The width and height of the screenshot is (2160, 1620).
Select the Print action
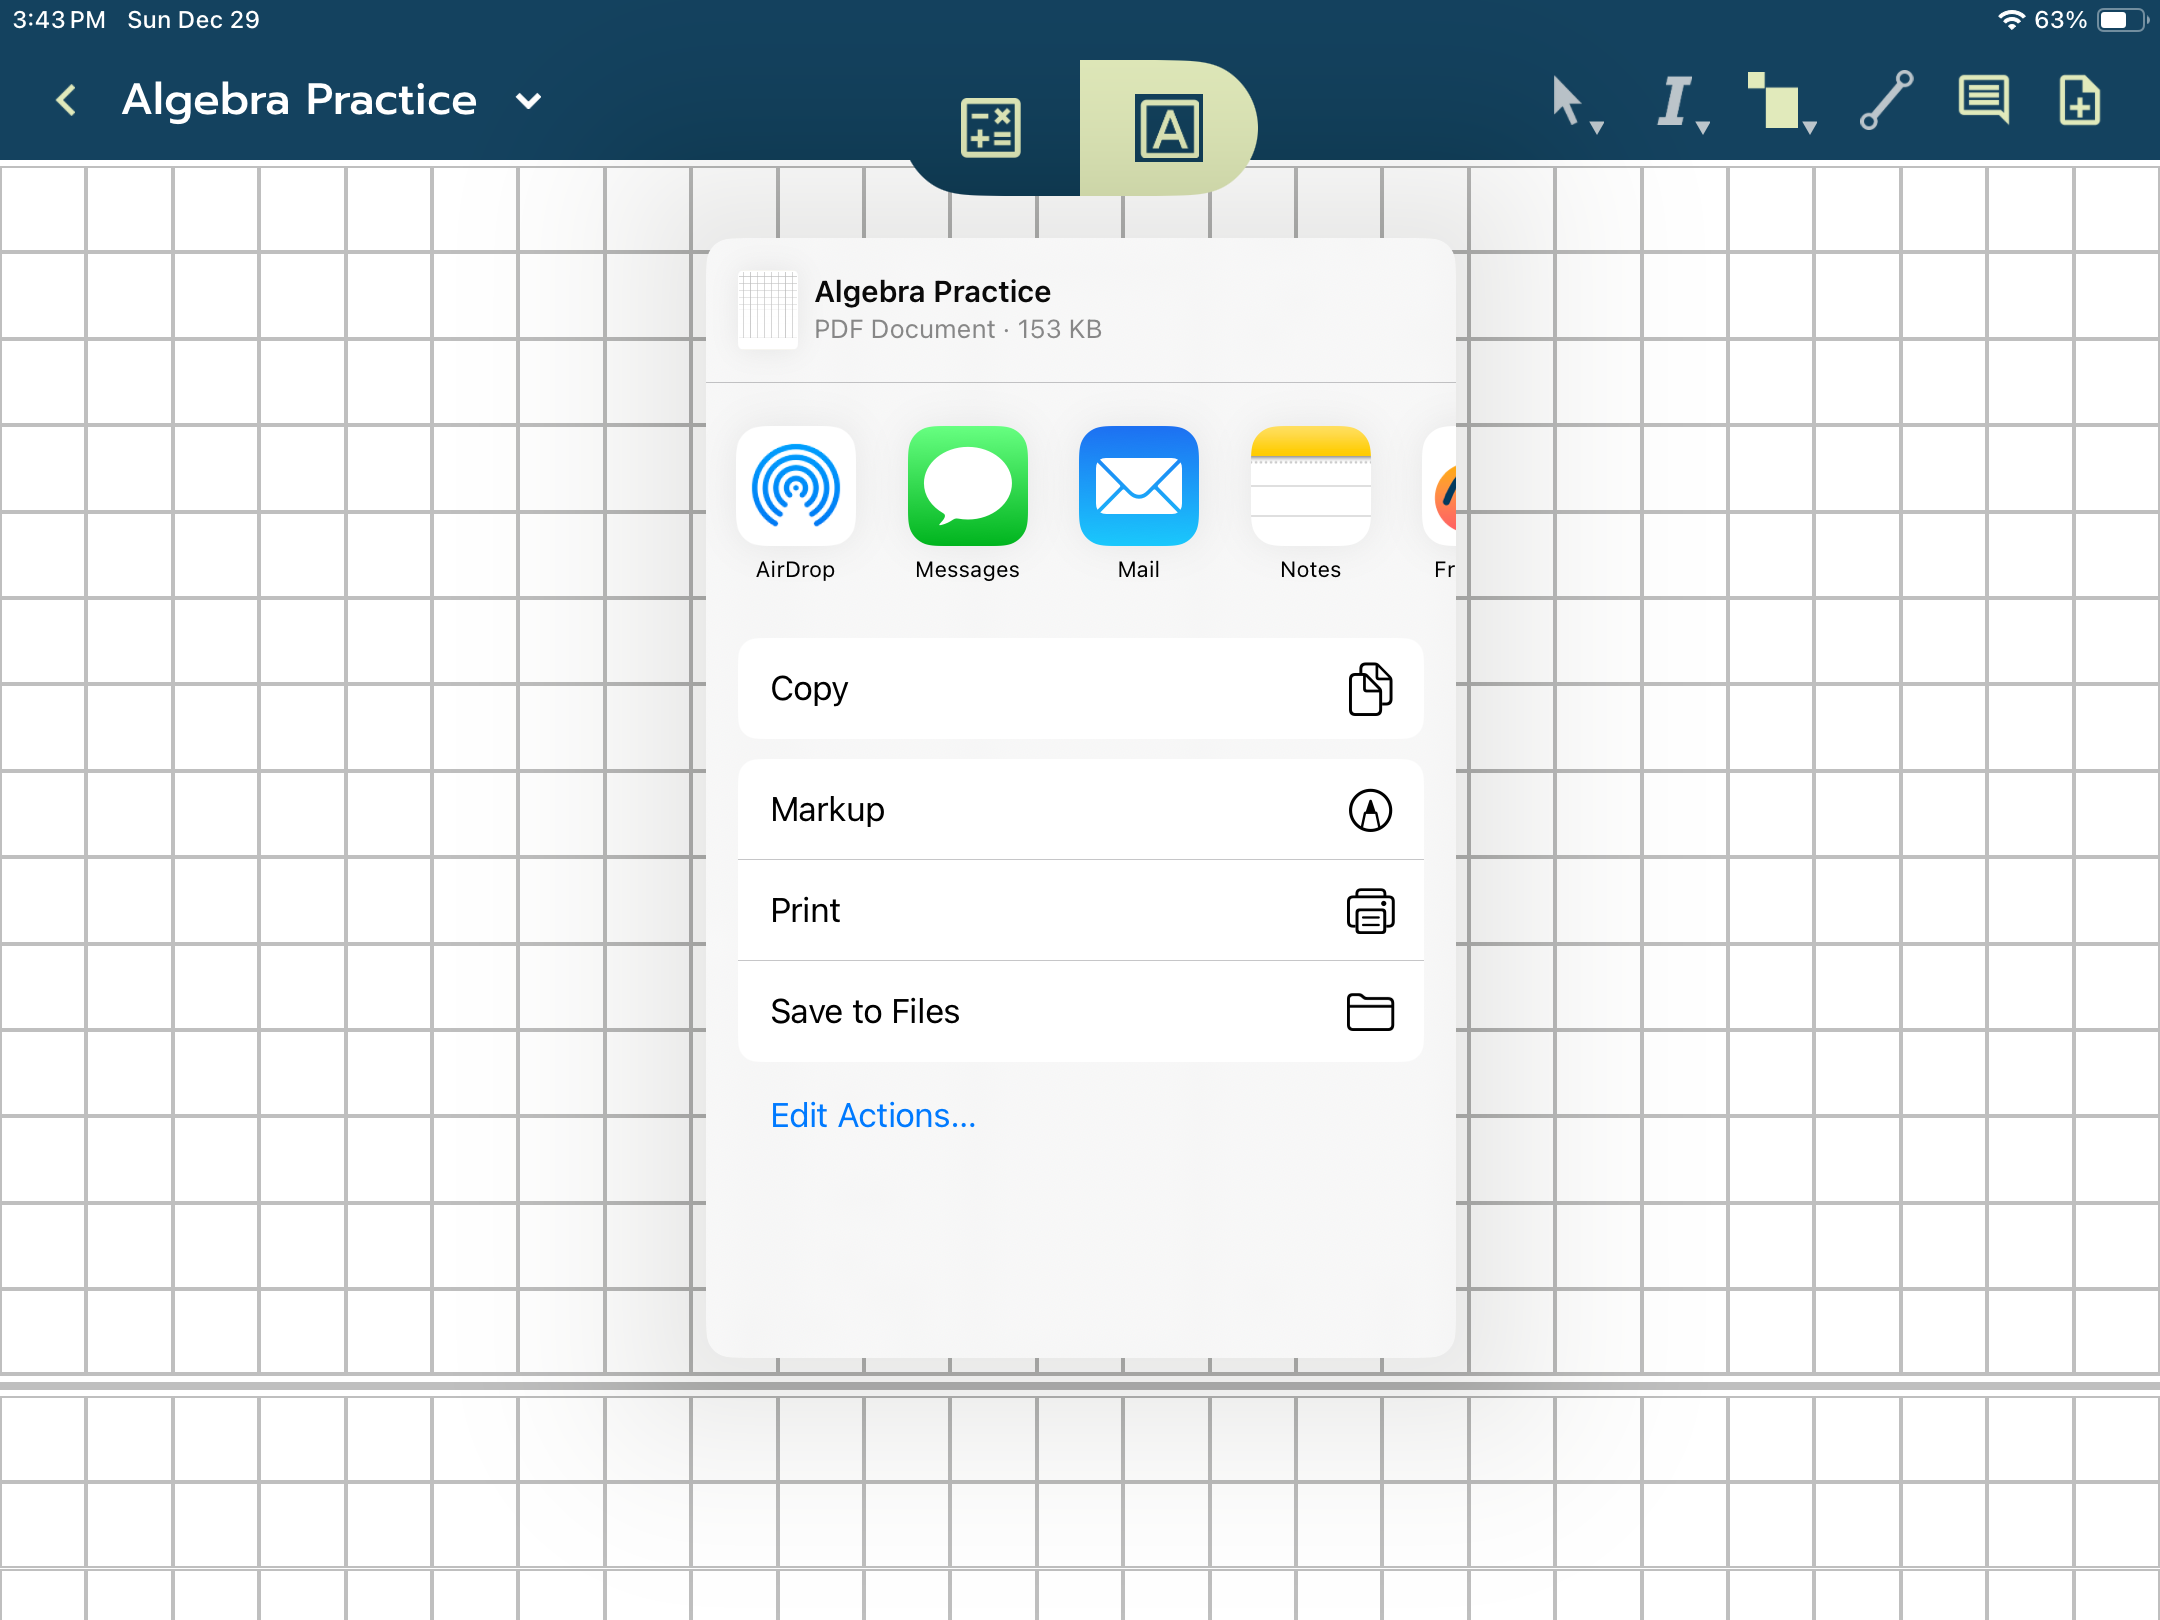click(x=1080, y=911)
